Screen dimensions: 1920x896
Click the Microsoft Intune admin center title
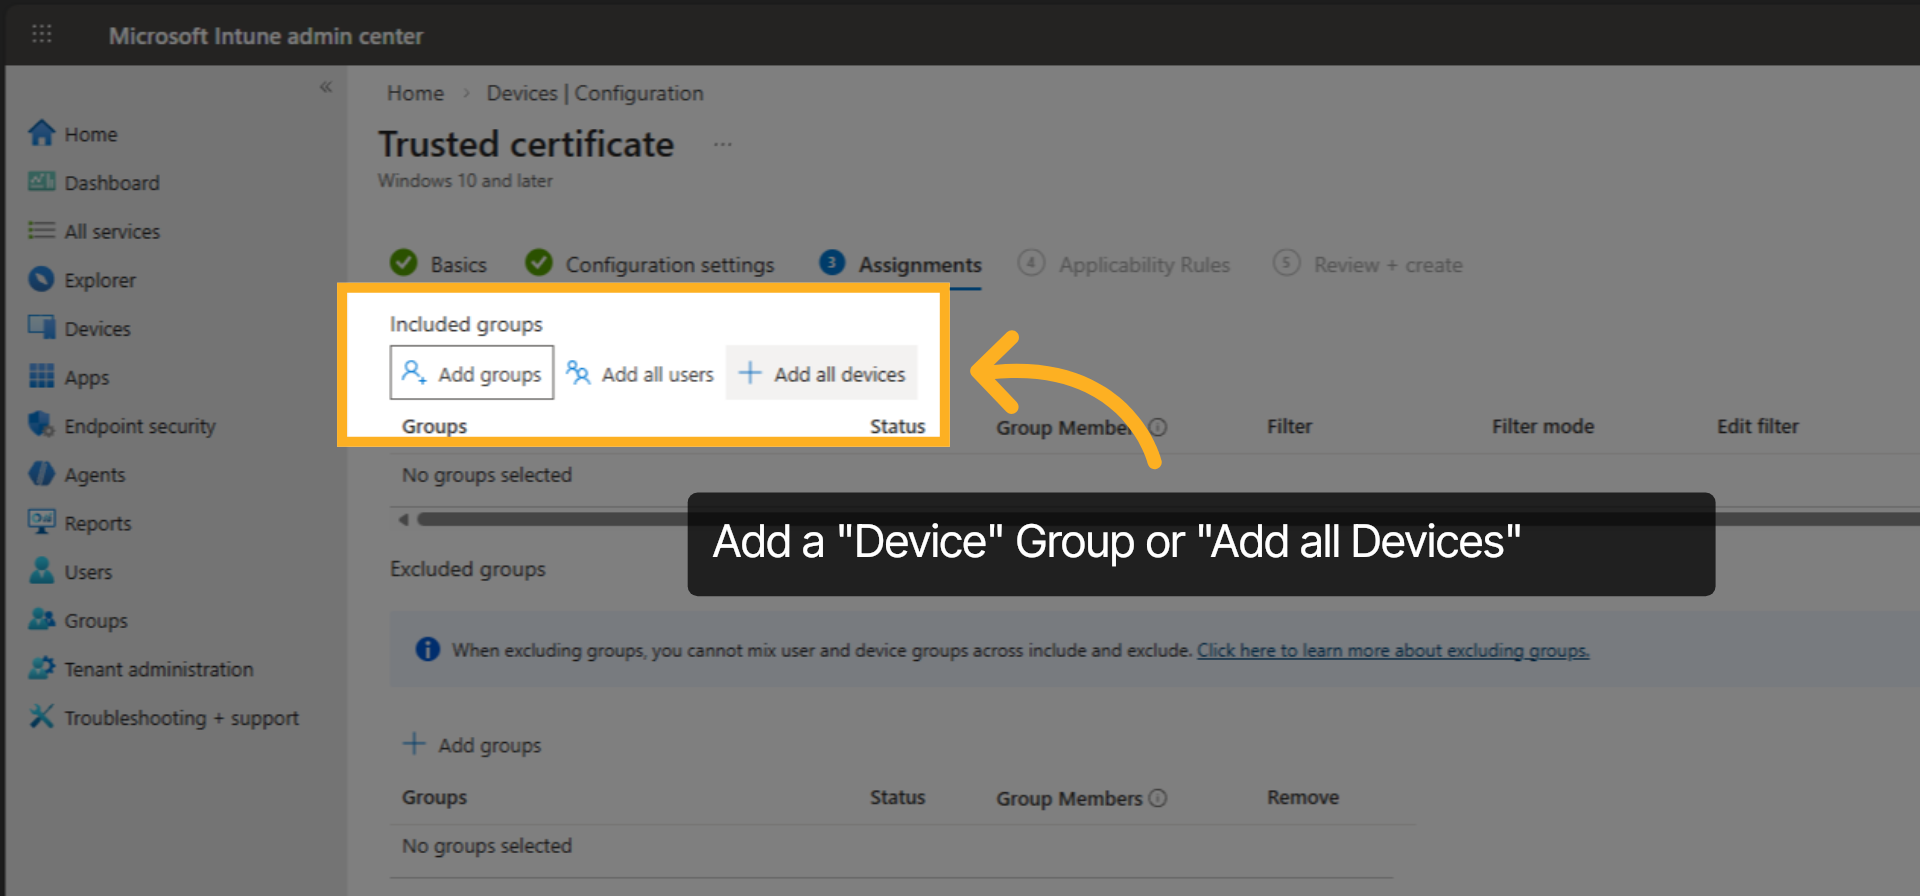[266, 36]
